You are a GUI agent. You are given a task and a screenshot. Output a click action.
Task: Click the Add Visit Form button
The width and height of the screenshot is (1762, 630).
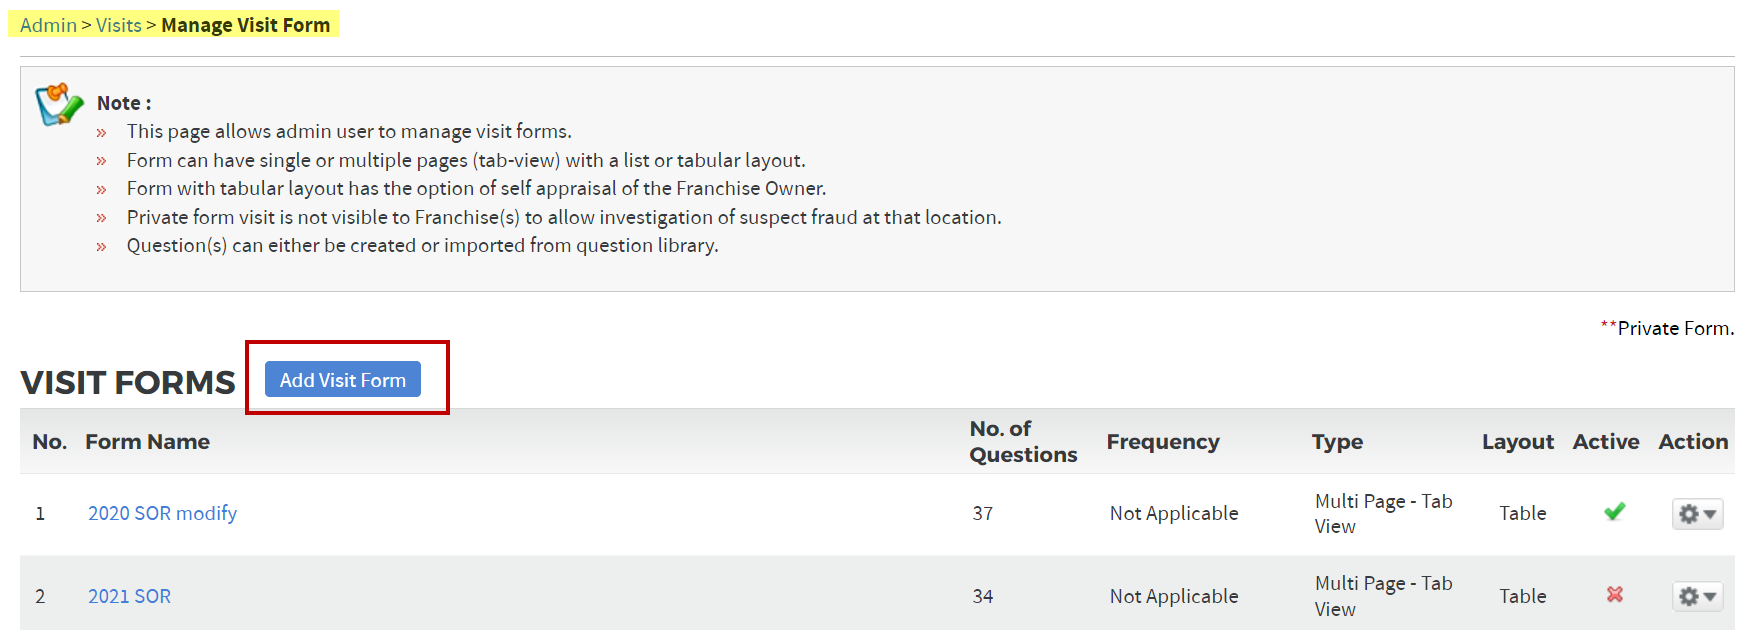[342, 380]
